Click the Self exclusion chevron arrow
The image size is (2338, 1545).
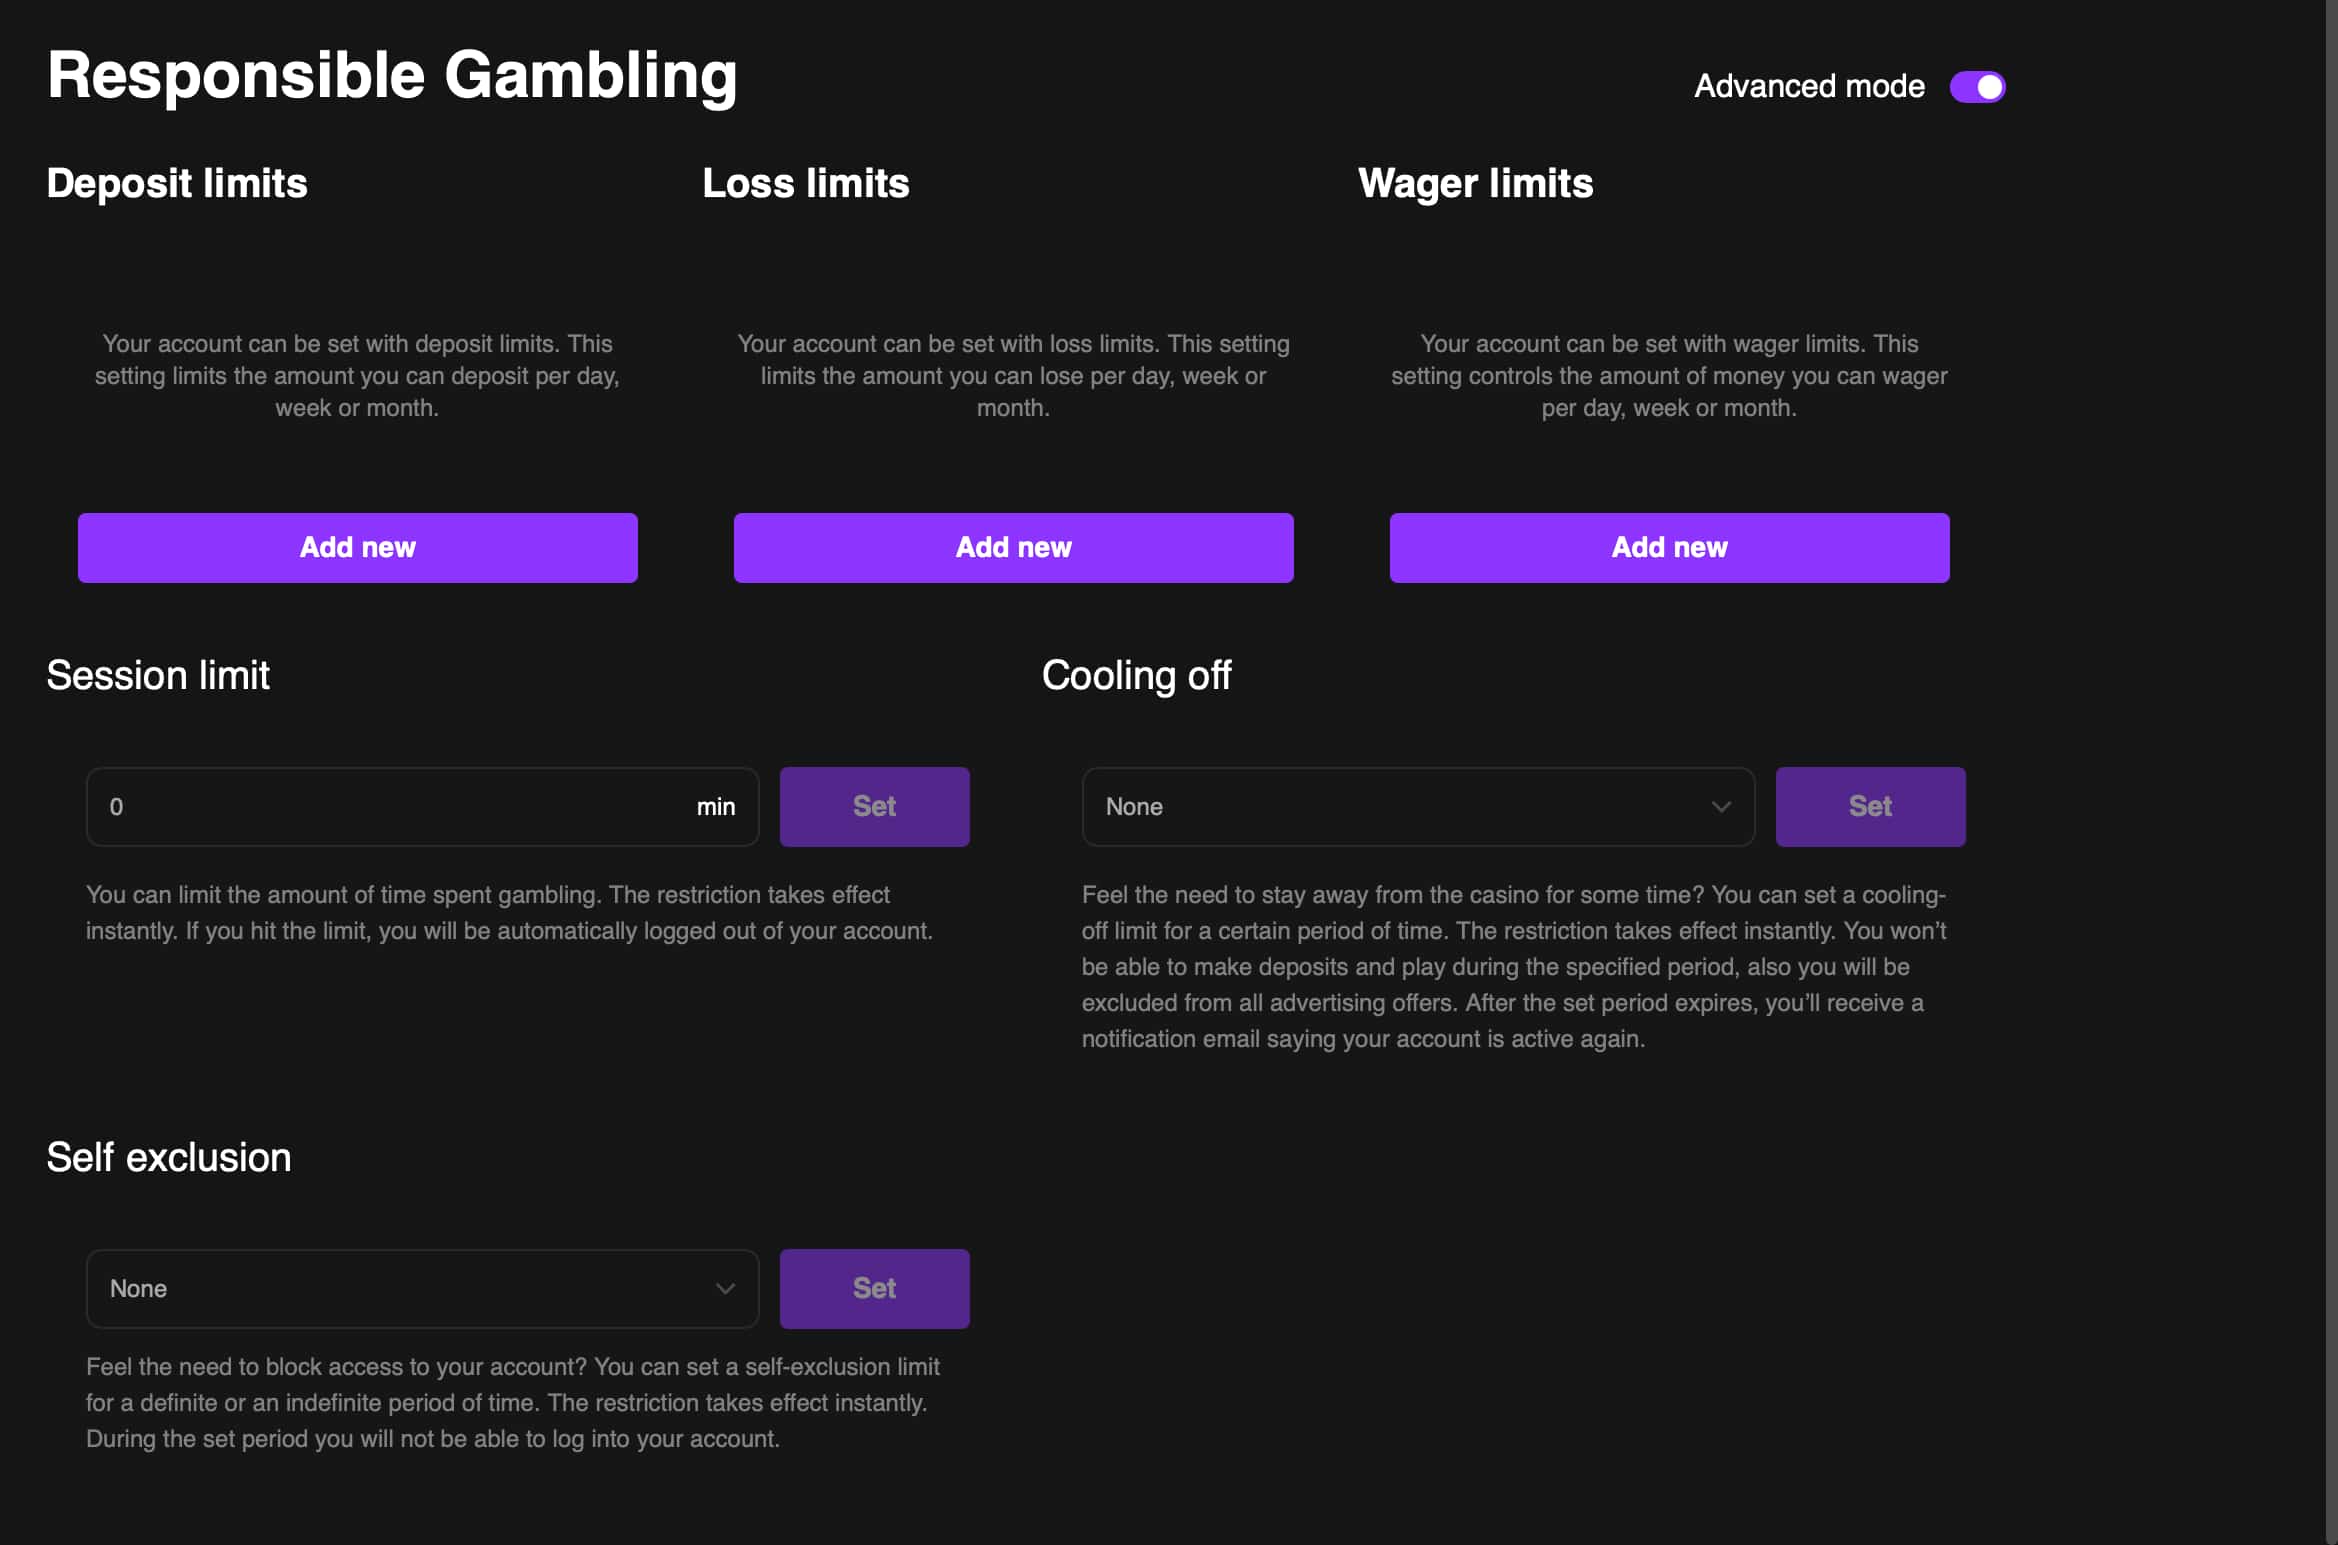726,1289
